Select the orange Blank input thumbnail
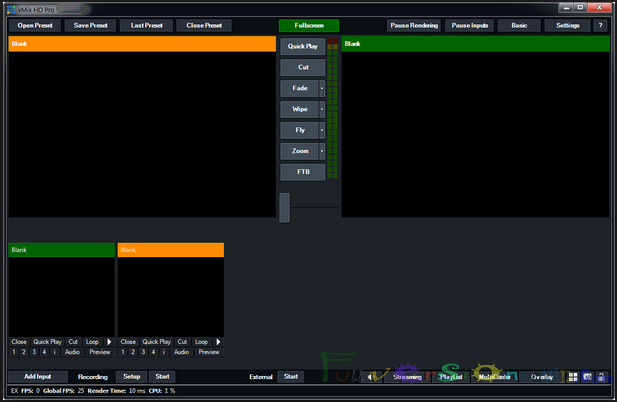 point(171,290)
